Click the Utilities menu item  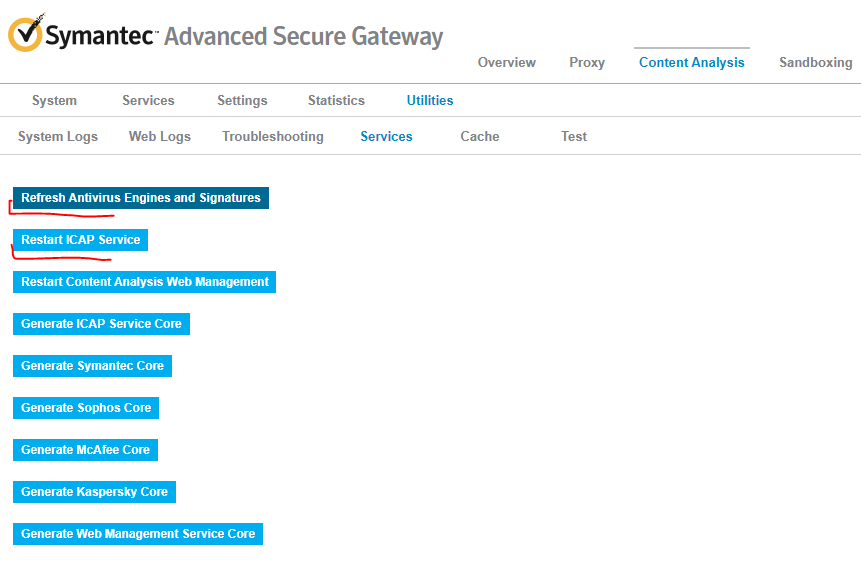tap(430, 100)
